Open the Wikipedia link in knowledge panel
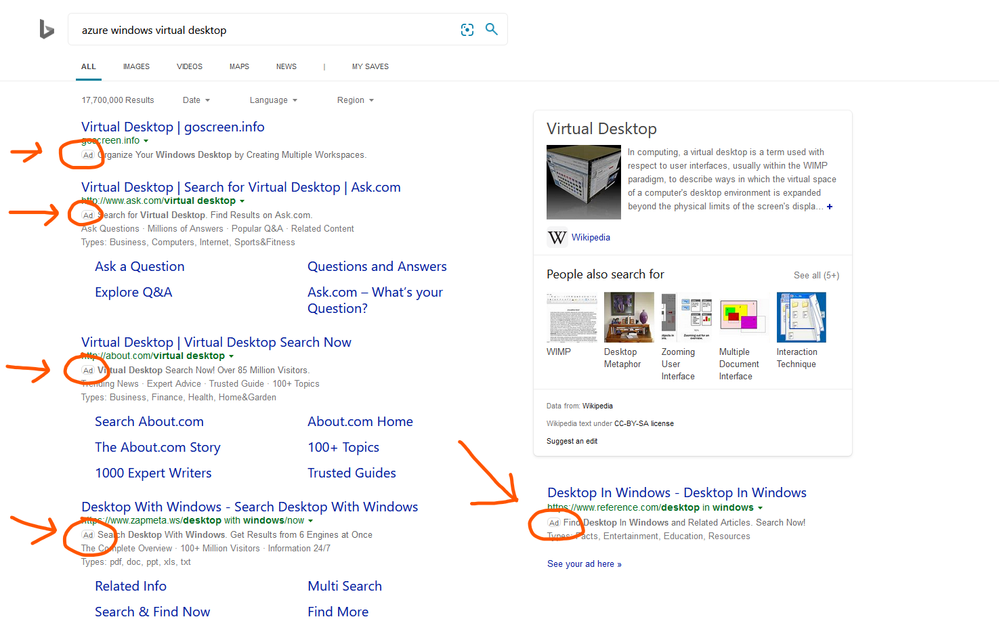 point(591,237)
